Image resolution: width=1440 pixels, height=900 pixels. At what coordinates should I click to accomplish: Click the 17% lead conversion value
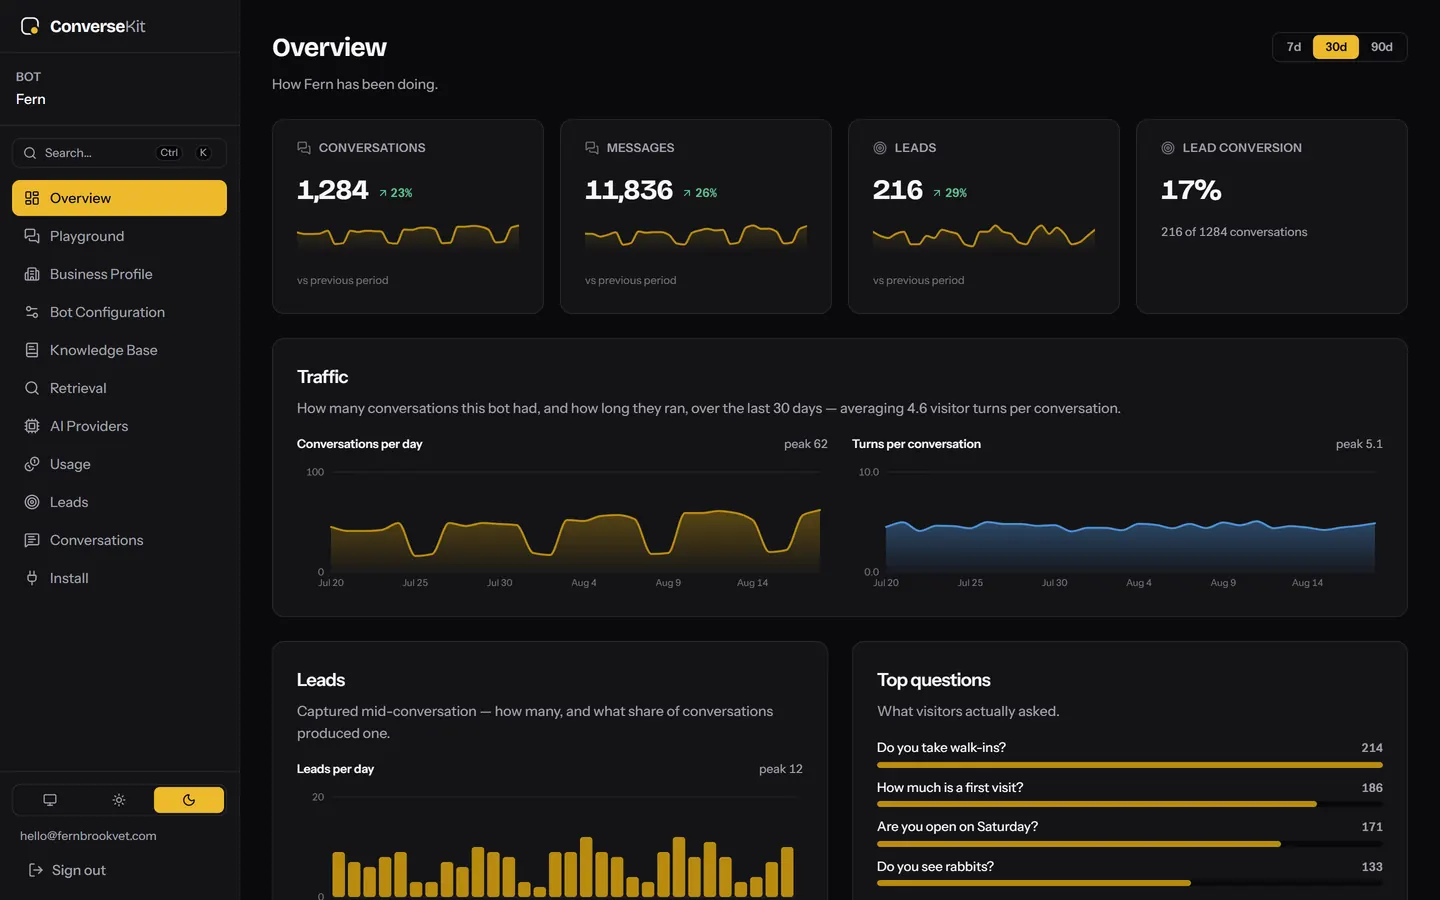(x=1191, y=190)
